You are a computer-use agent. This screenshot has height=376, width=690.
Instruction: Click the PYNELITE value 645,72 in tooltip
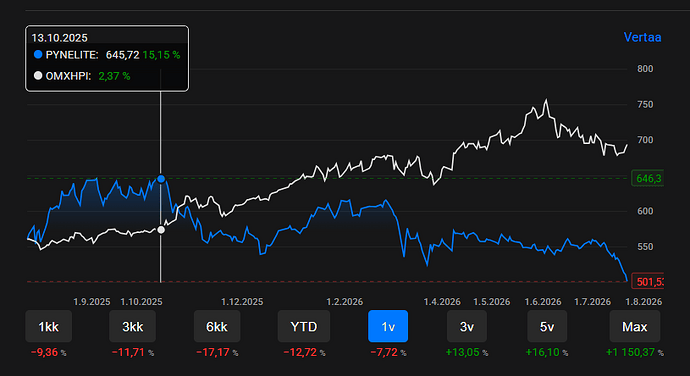click(122, 55)
